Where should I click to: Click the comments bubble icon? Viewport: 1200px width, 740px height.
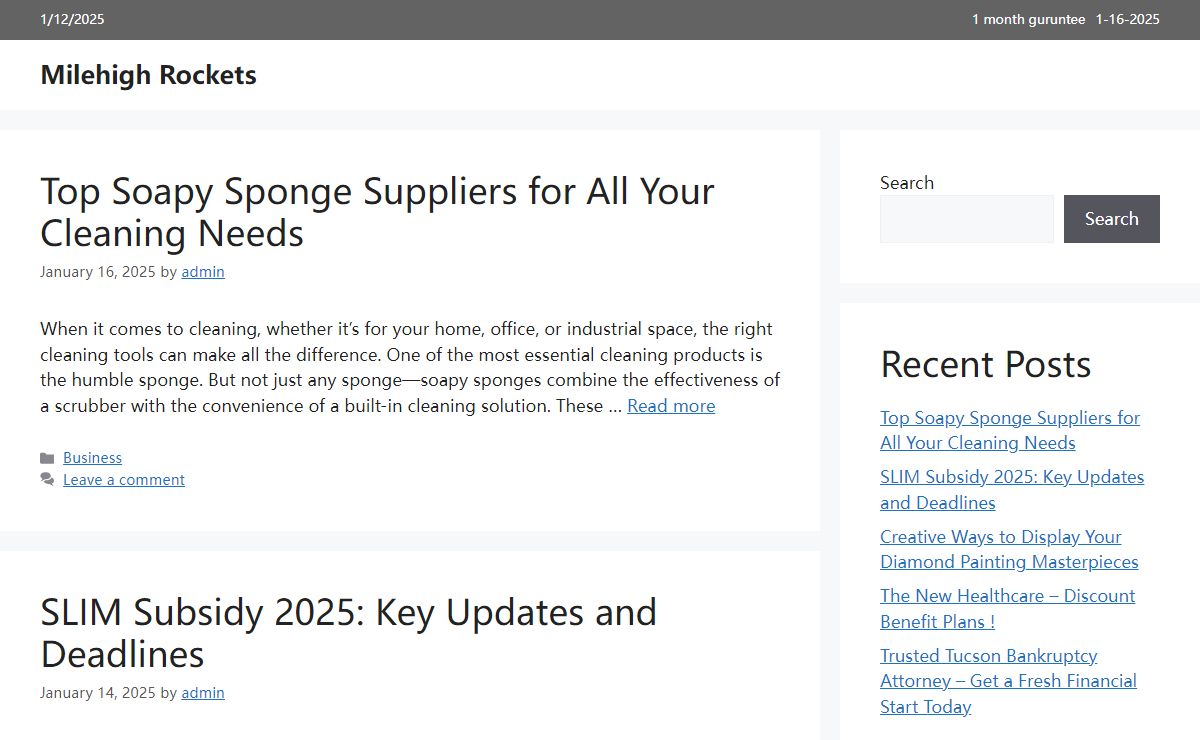click(x=47, y=480)
